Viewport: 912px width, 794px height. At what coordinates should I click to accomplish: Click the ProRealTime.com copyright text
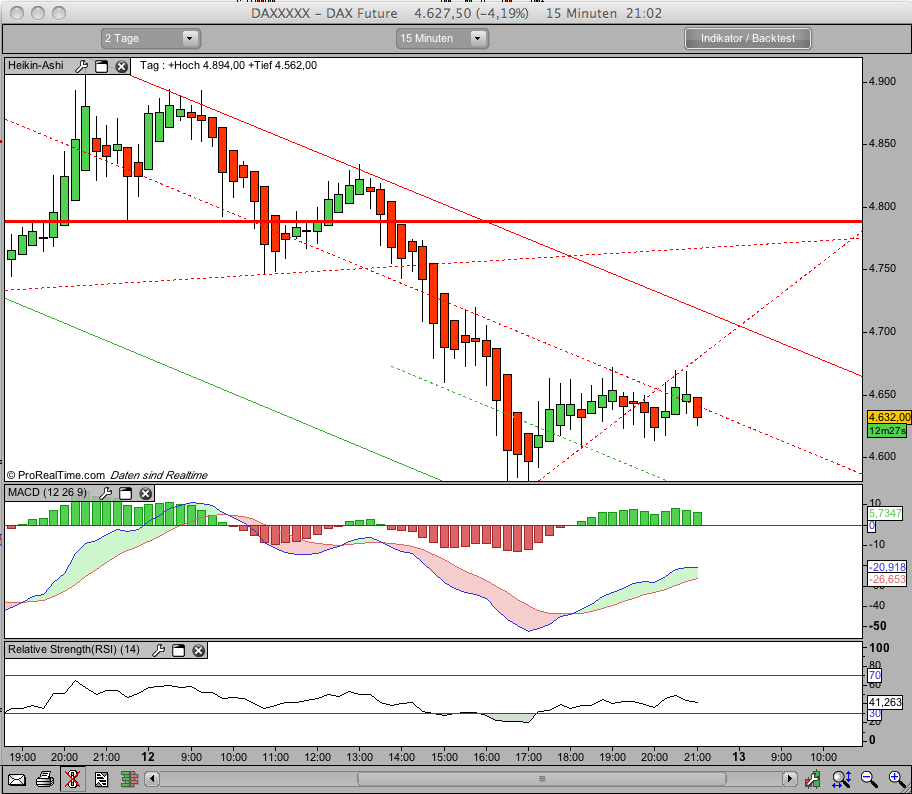click(56, 475)
